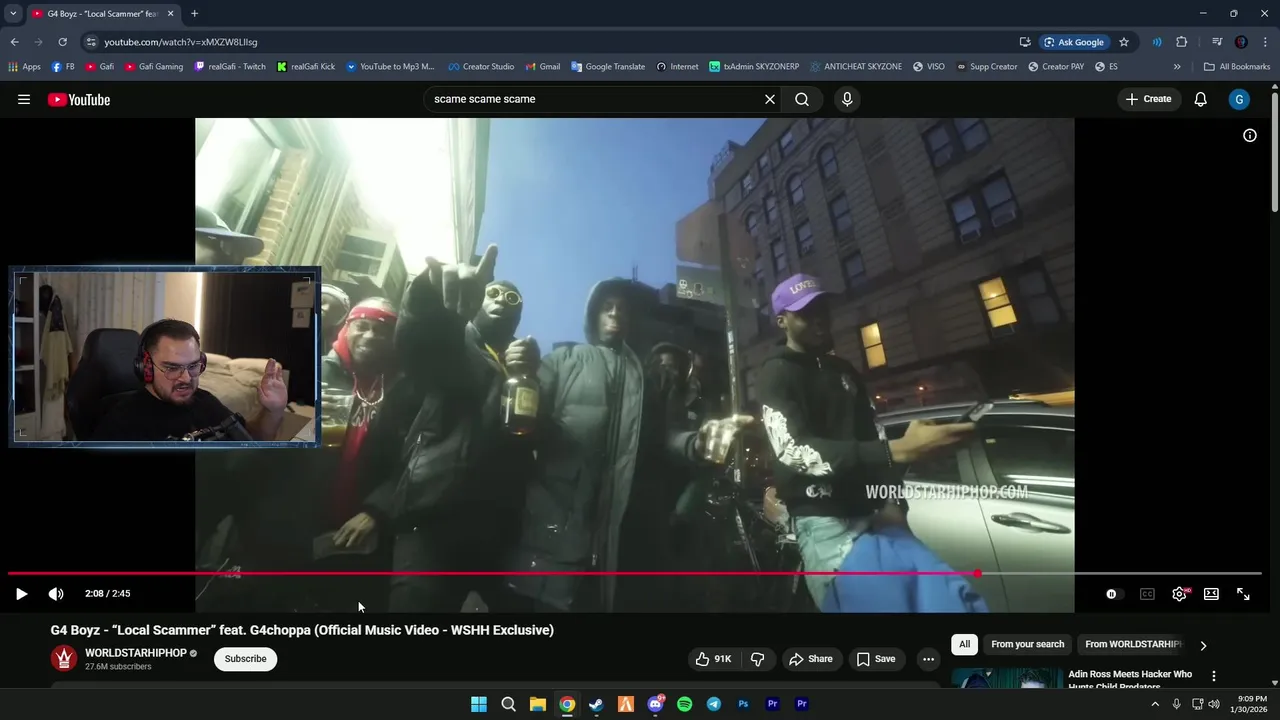1280x720 pixels.
Task: Open Steam from the taskbar
Action: pos(596,704)
